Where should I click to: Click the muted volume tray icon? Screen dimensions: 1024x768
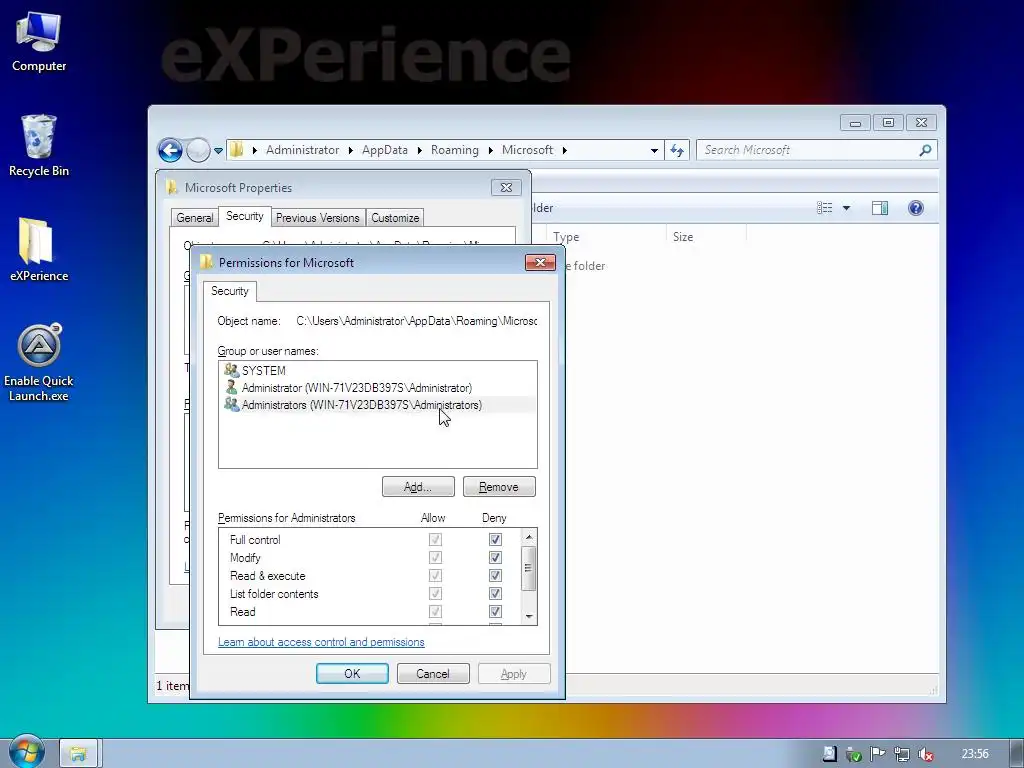(925, 754)
